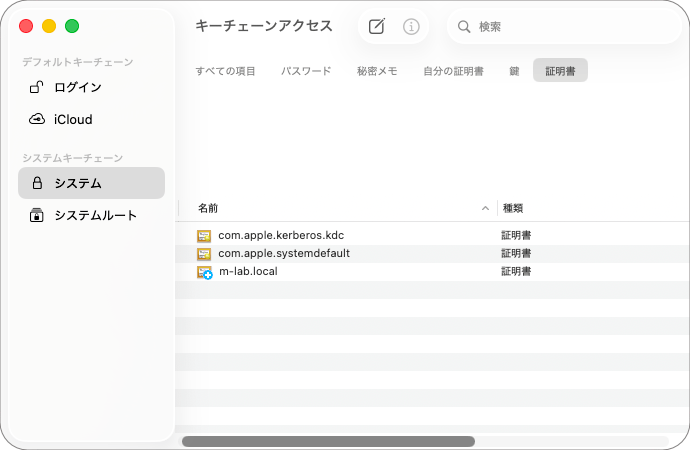Sort by 種類 column header
The width and height of the screenshot is (690, 450).
(513, 208)
